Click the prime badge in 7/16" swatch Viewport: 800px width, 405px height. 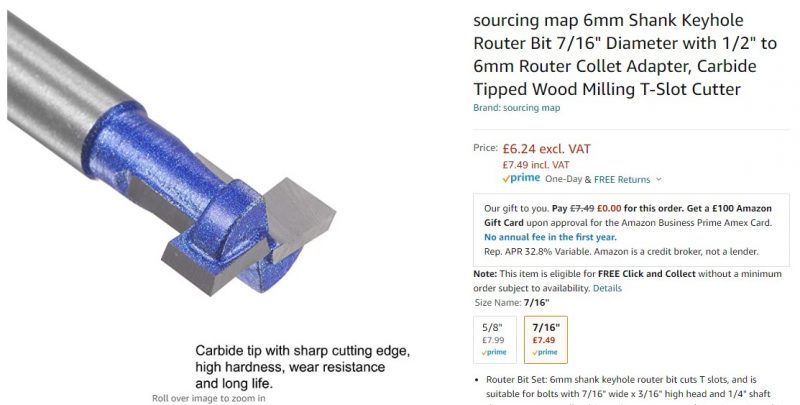(545, 352)
